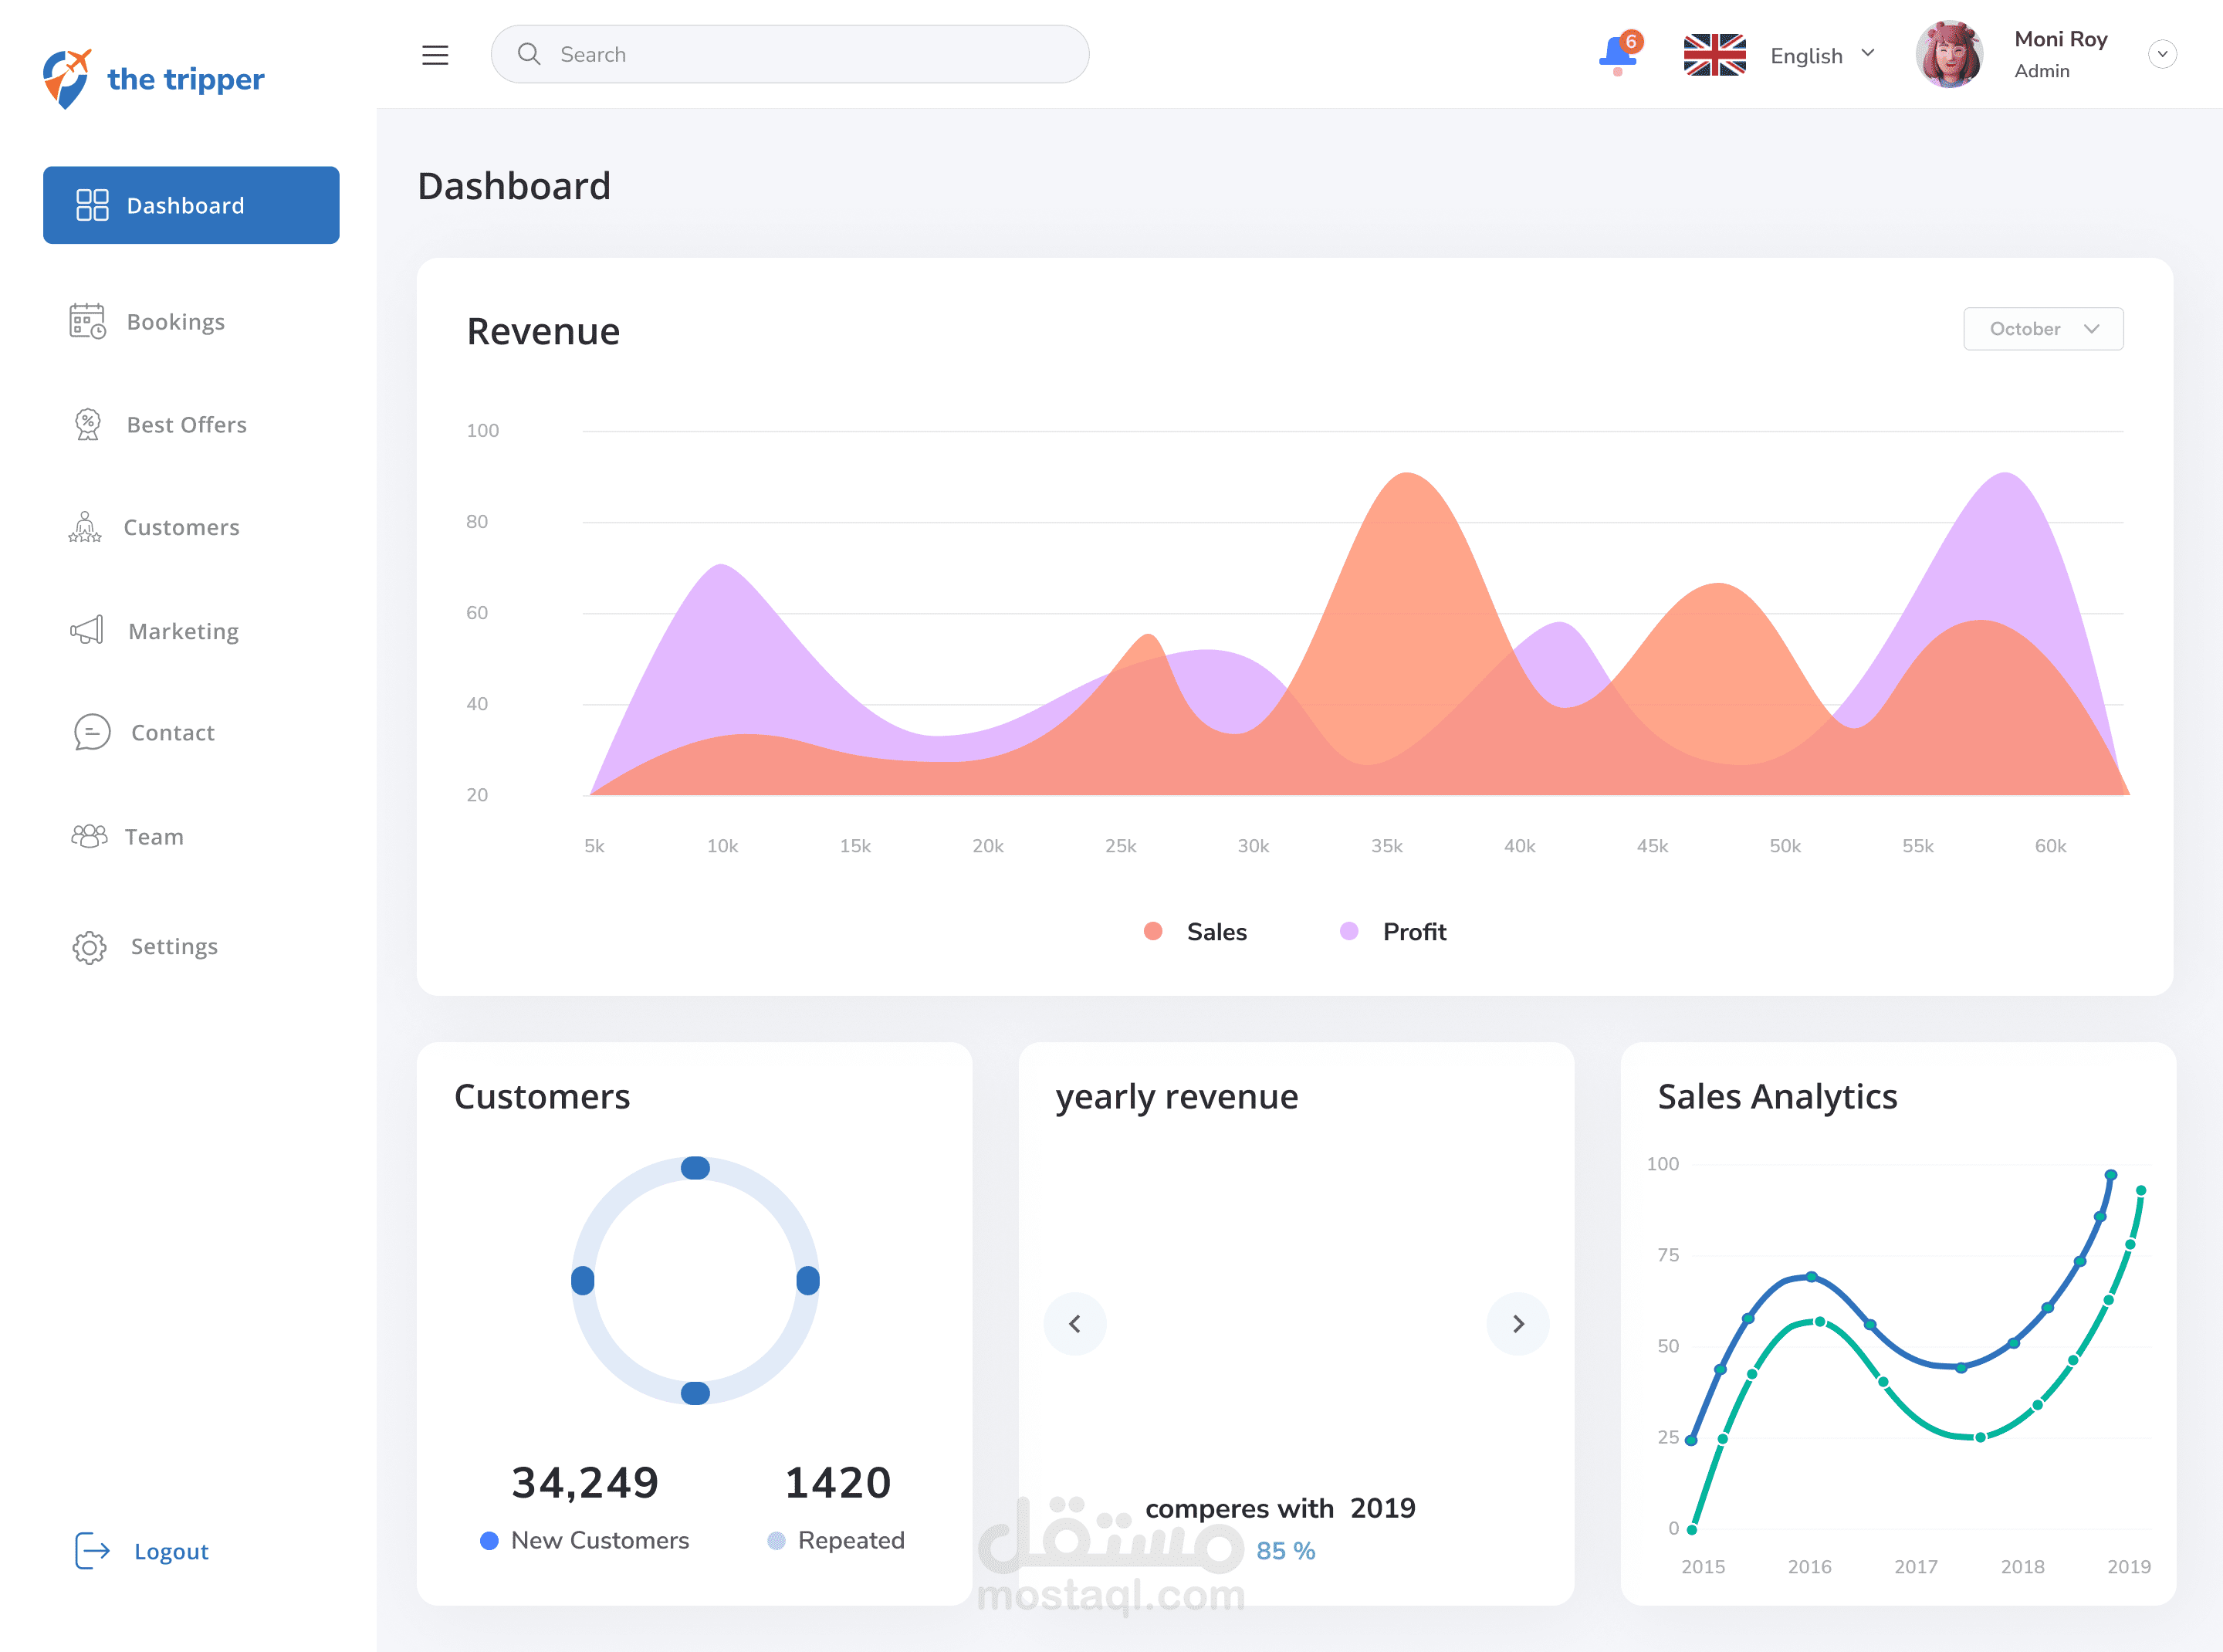Open the hamburger menu icon
This screenshot has height=1652, width=2223.
[435, 55]
